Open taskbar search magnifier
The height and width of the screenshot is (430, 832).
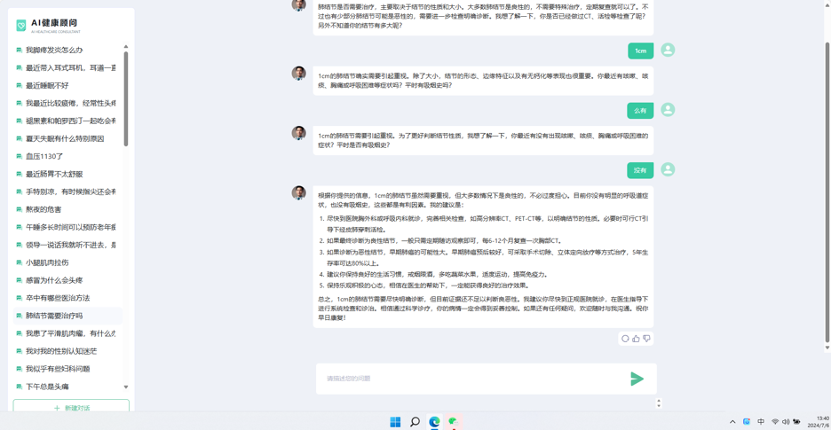(414, 422)
